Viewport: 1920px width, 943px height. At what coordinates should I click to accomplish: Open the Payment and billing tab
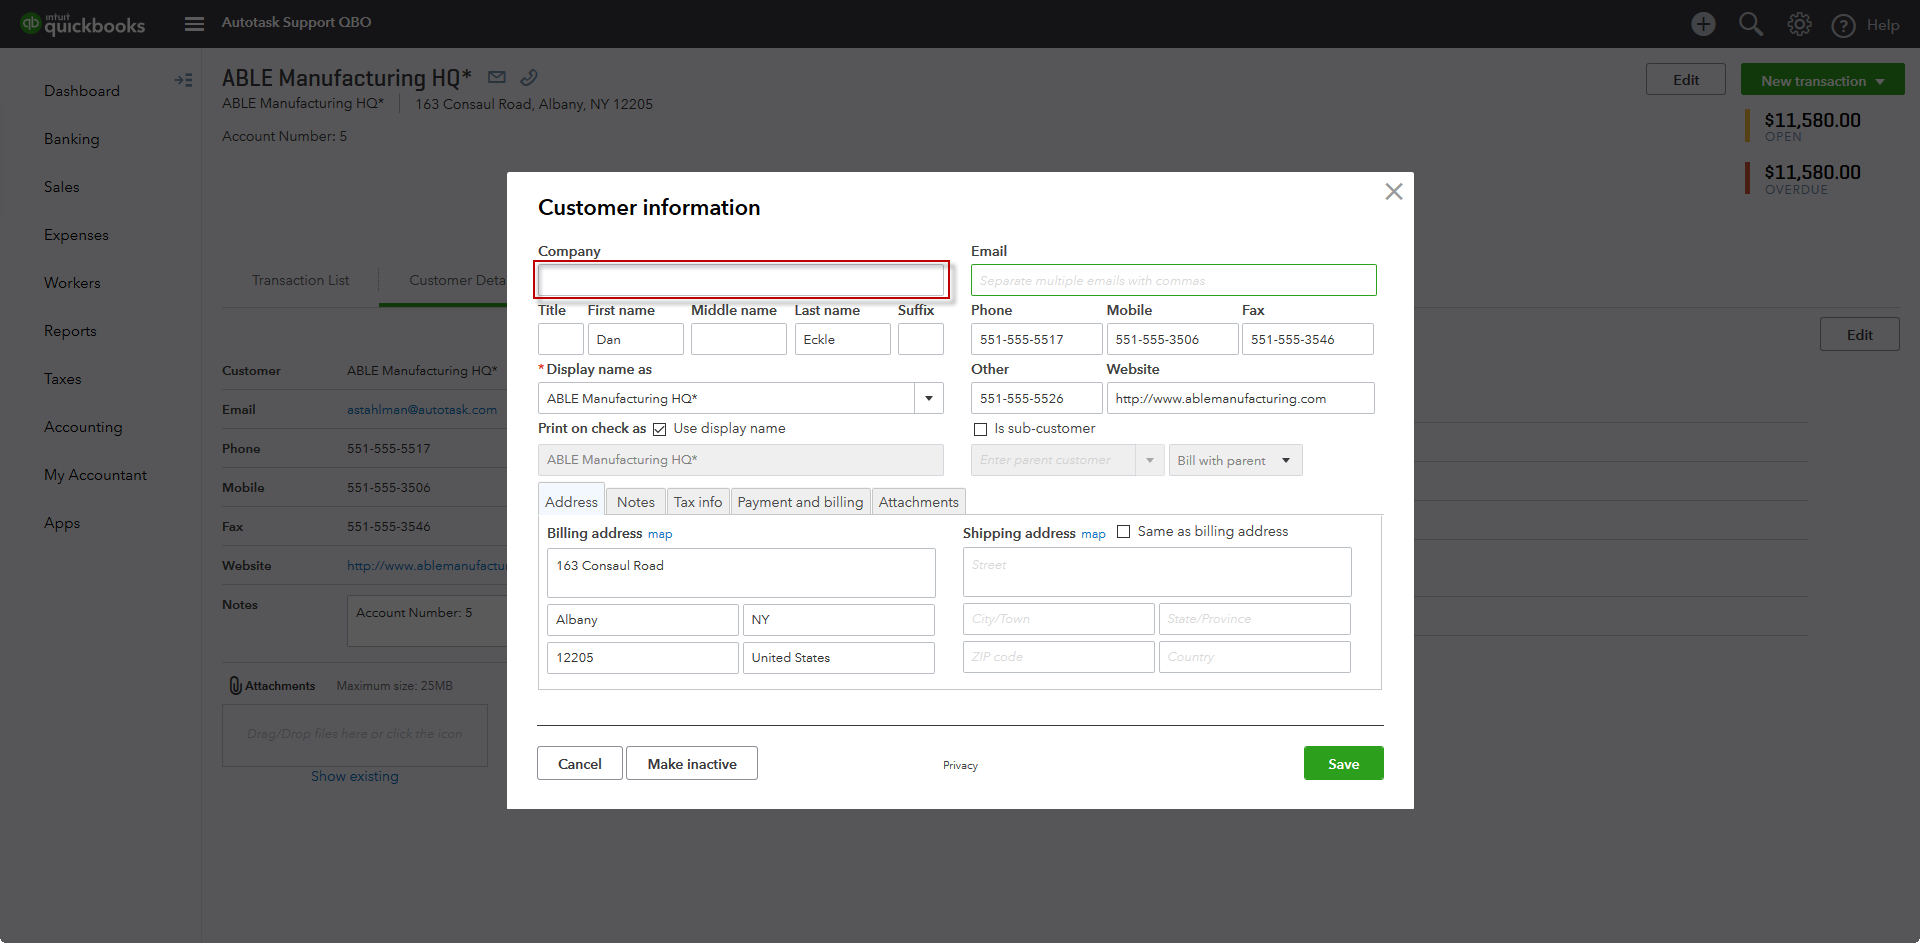800,502
